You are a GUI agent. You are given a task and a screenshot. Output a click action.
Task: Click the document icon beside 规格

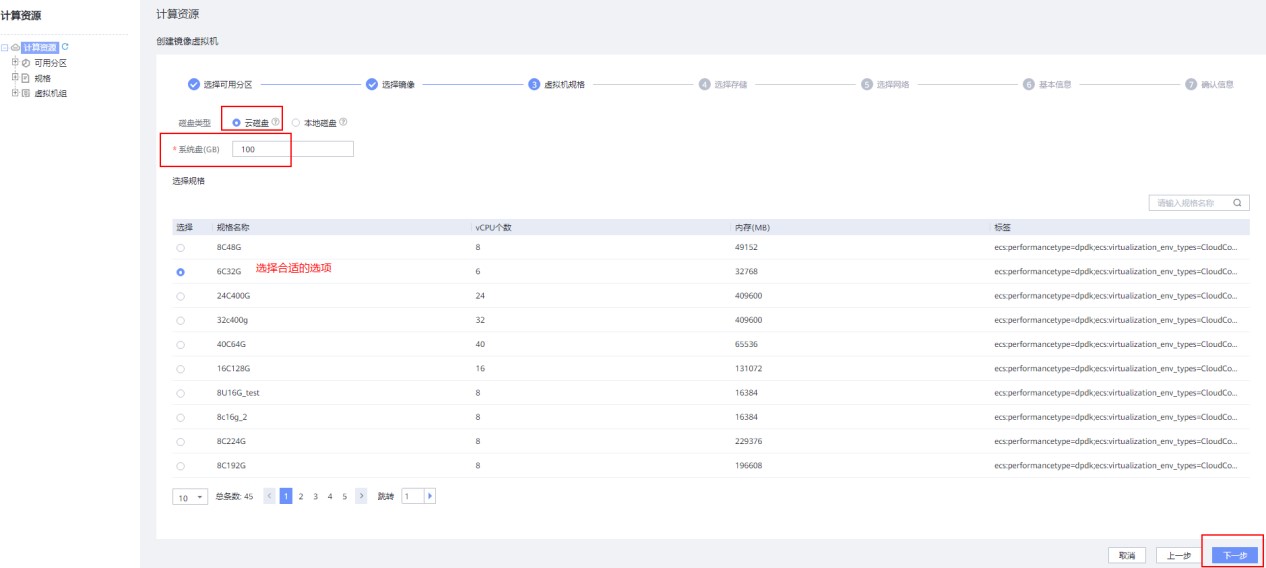[26, 77]
